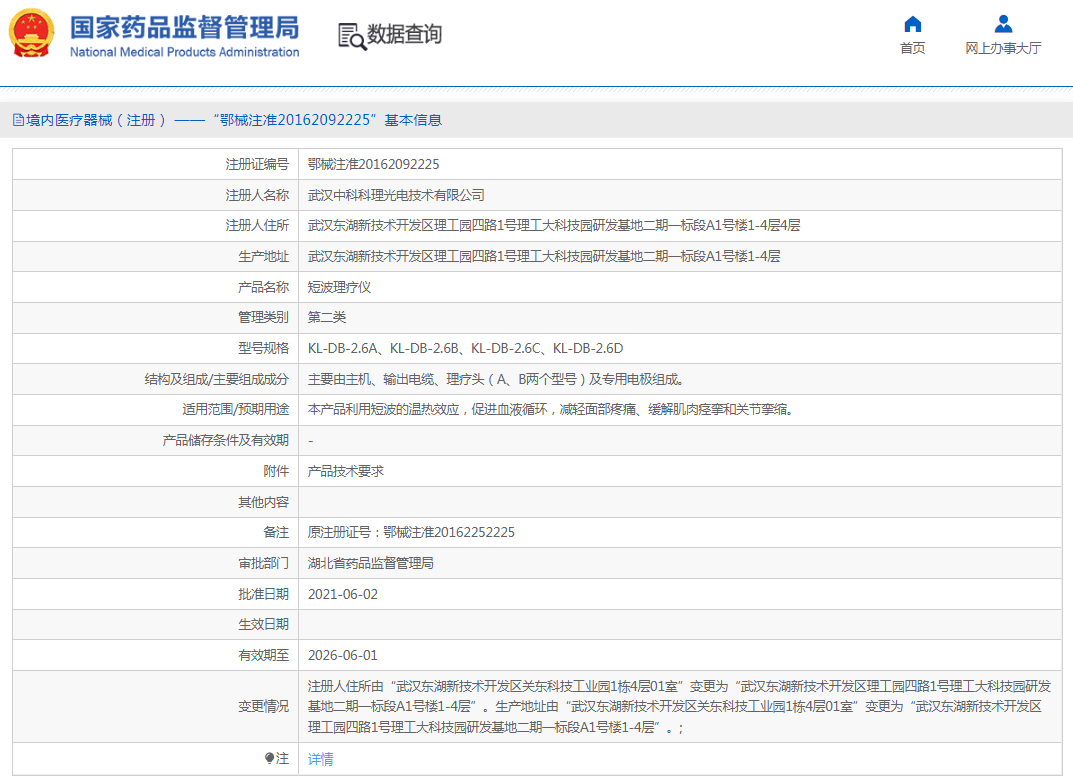
Task: Click registration number 鄂械注准20162092225 in the table
Action: pyautogui.click(x=373, y=165)
